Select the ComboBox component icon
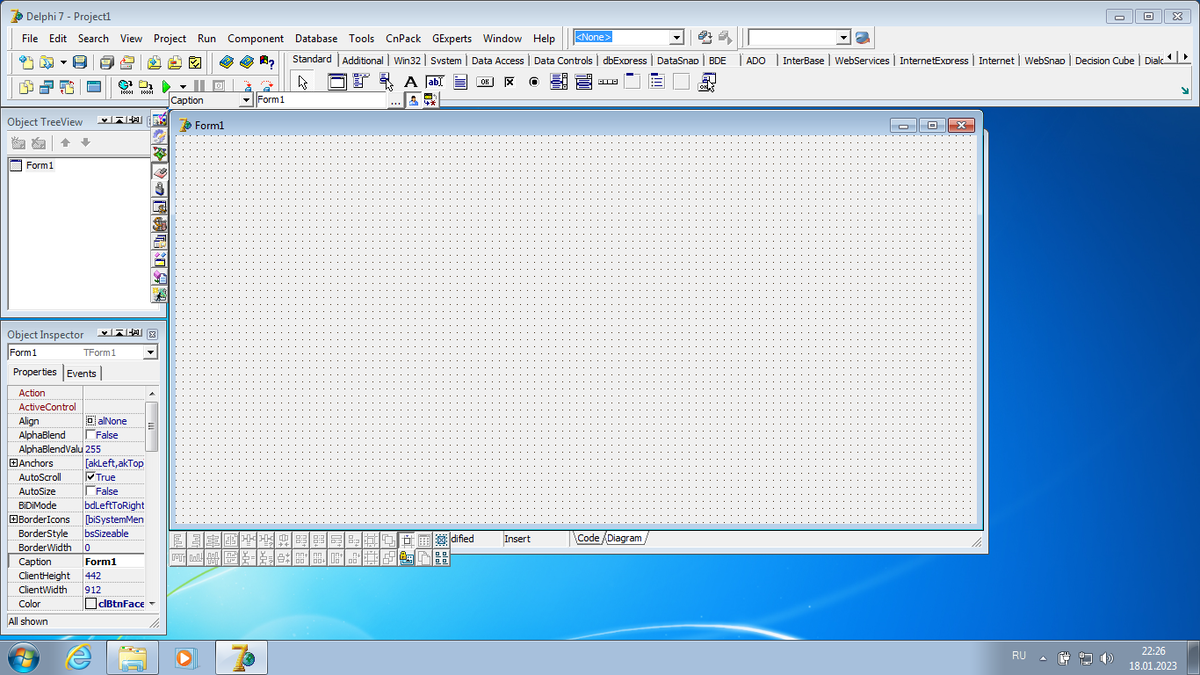 click(583, 82)
